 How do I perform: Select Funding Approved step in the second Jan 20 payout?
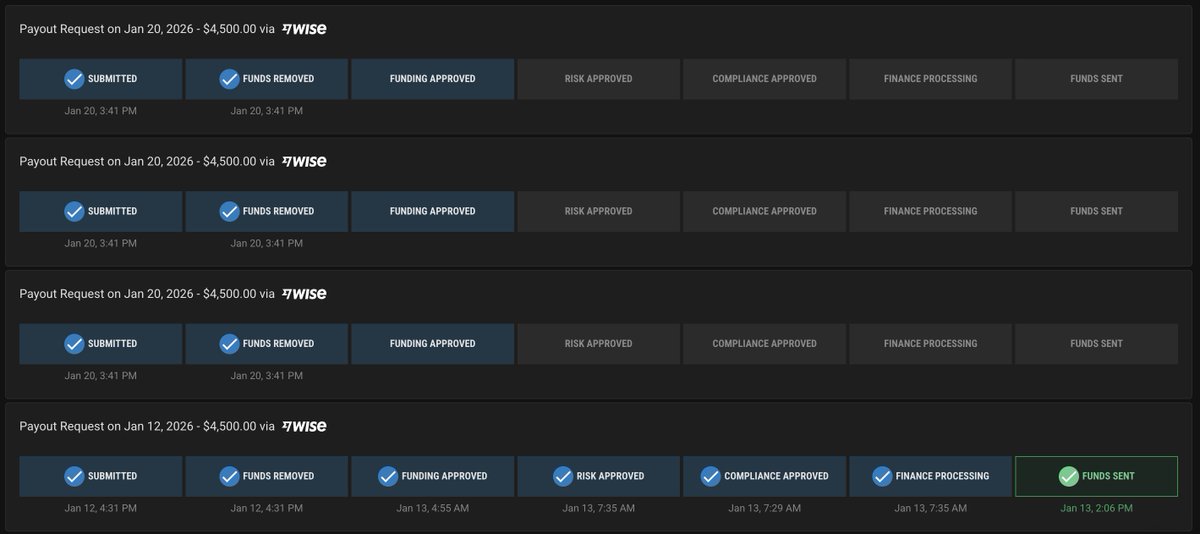coord(433,211)
